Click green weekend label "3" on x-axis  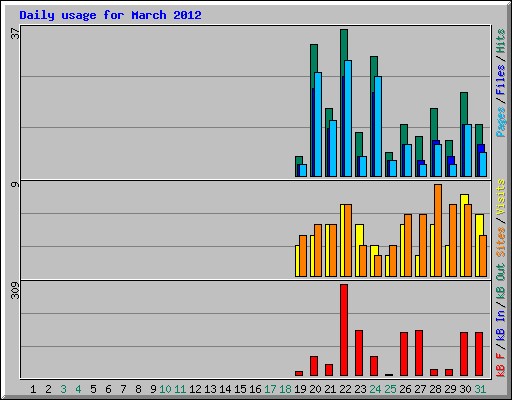(63, 389)
